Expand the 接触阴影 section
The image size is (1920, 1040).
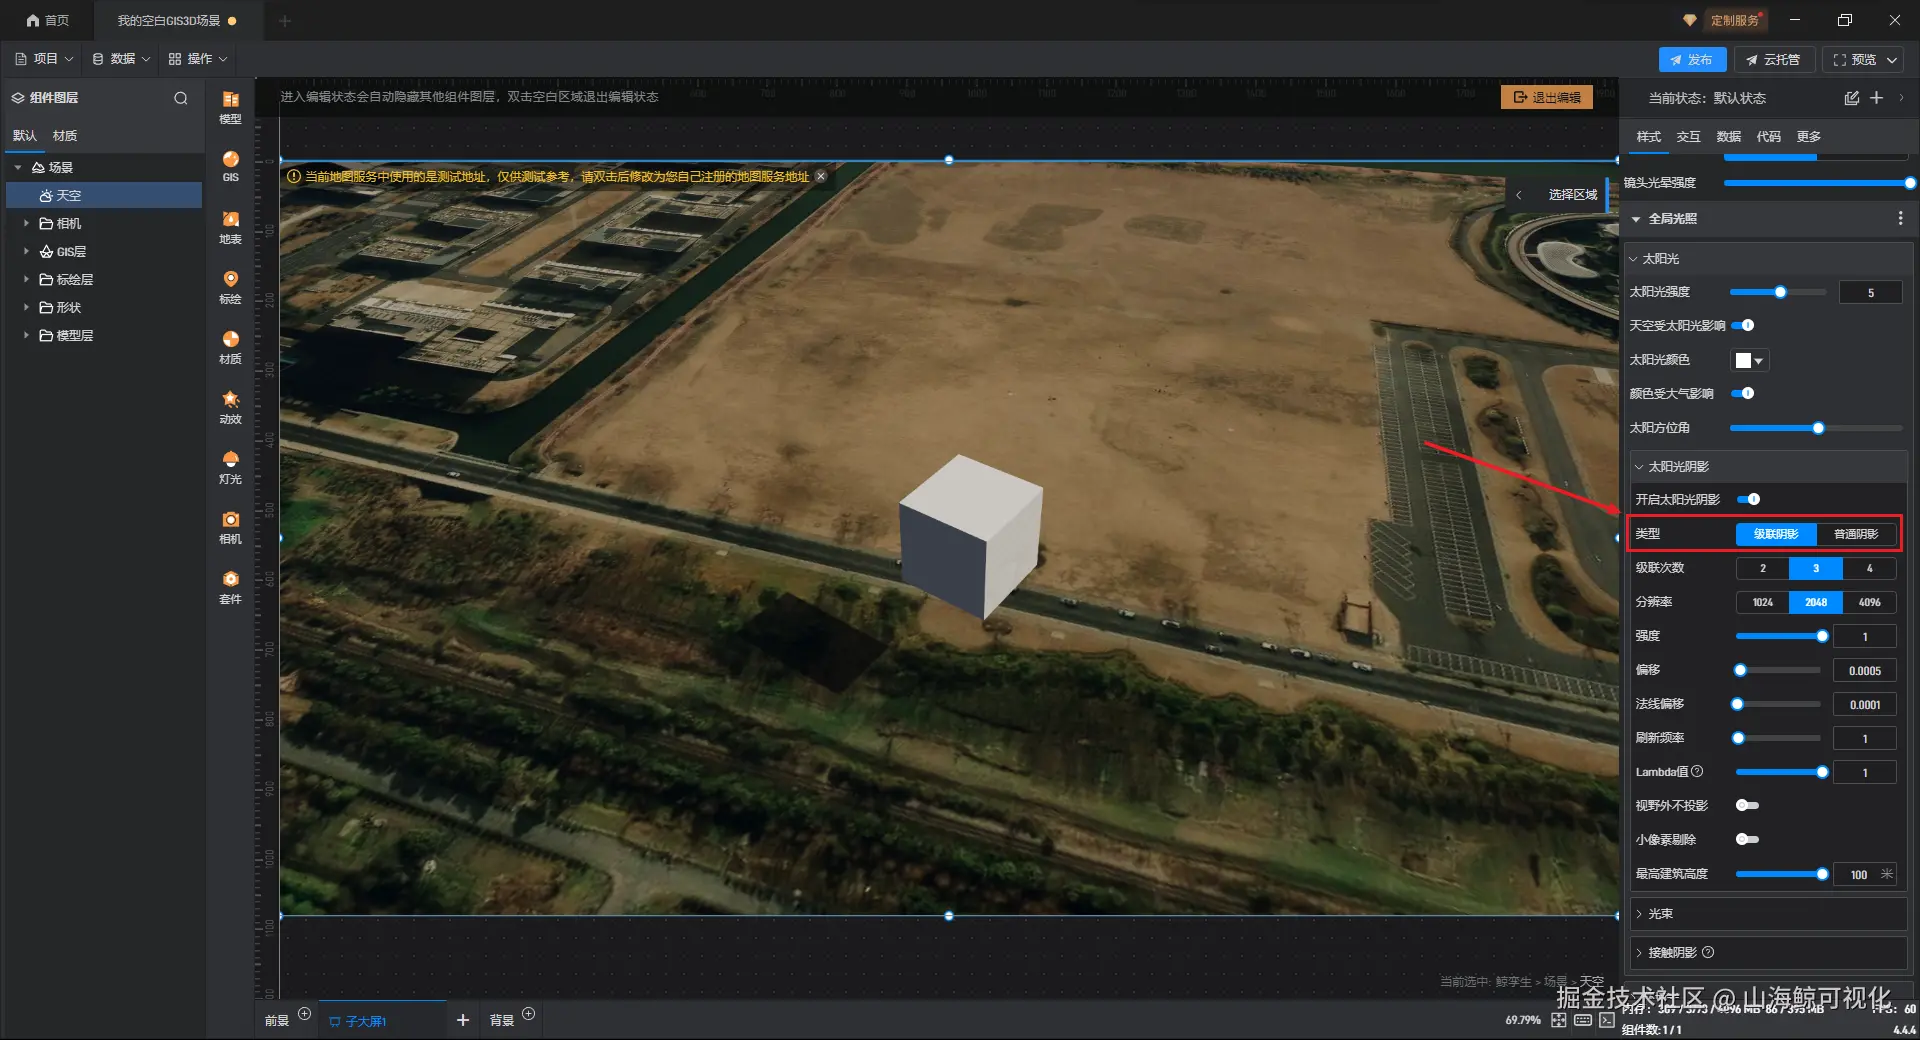click(1639, 953)
